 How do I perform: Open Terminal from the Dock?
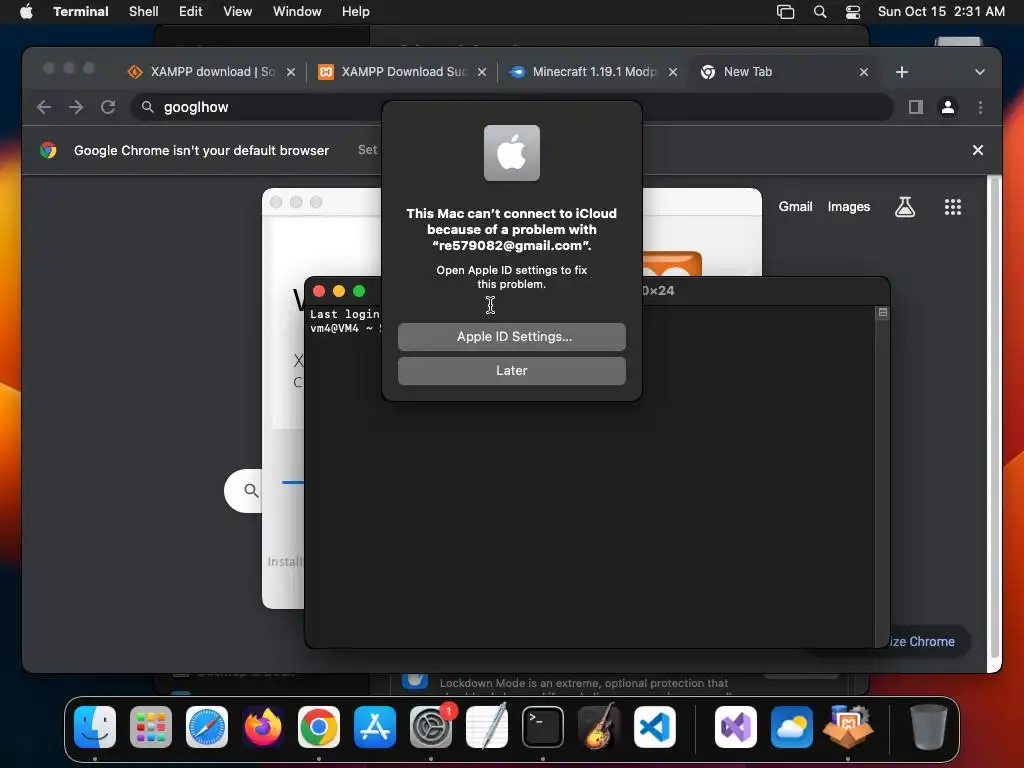pos(543,727)
